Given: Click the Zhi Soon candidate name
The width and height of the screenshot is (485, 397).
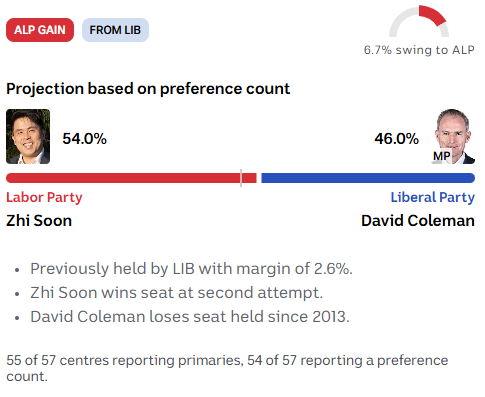Looking at the screenshot, I should coord(39,221).
